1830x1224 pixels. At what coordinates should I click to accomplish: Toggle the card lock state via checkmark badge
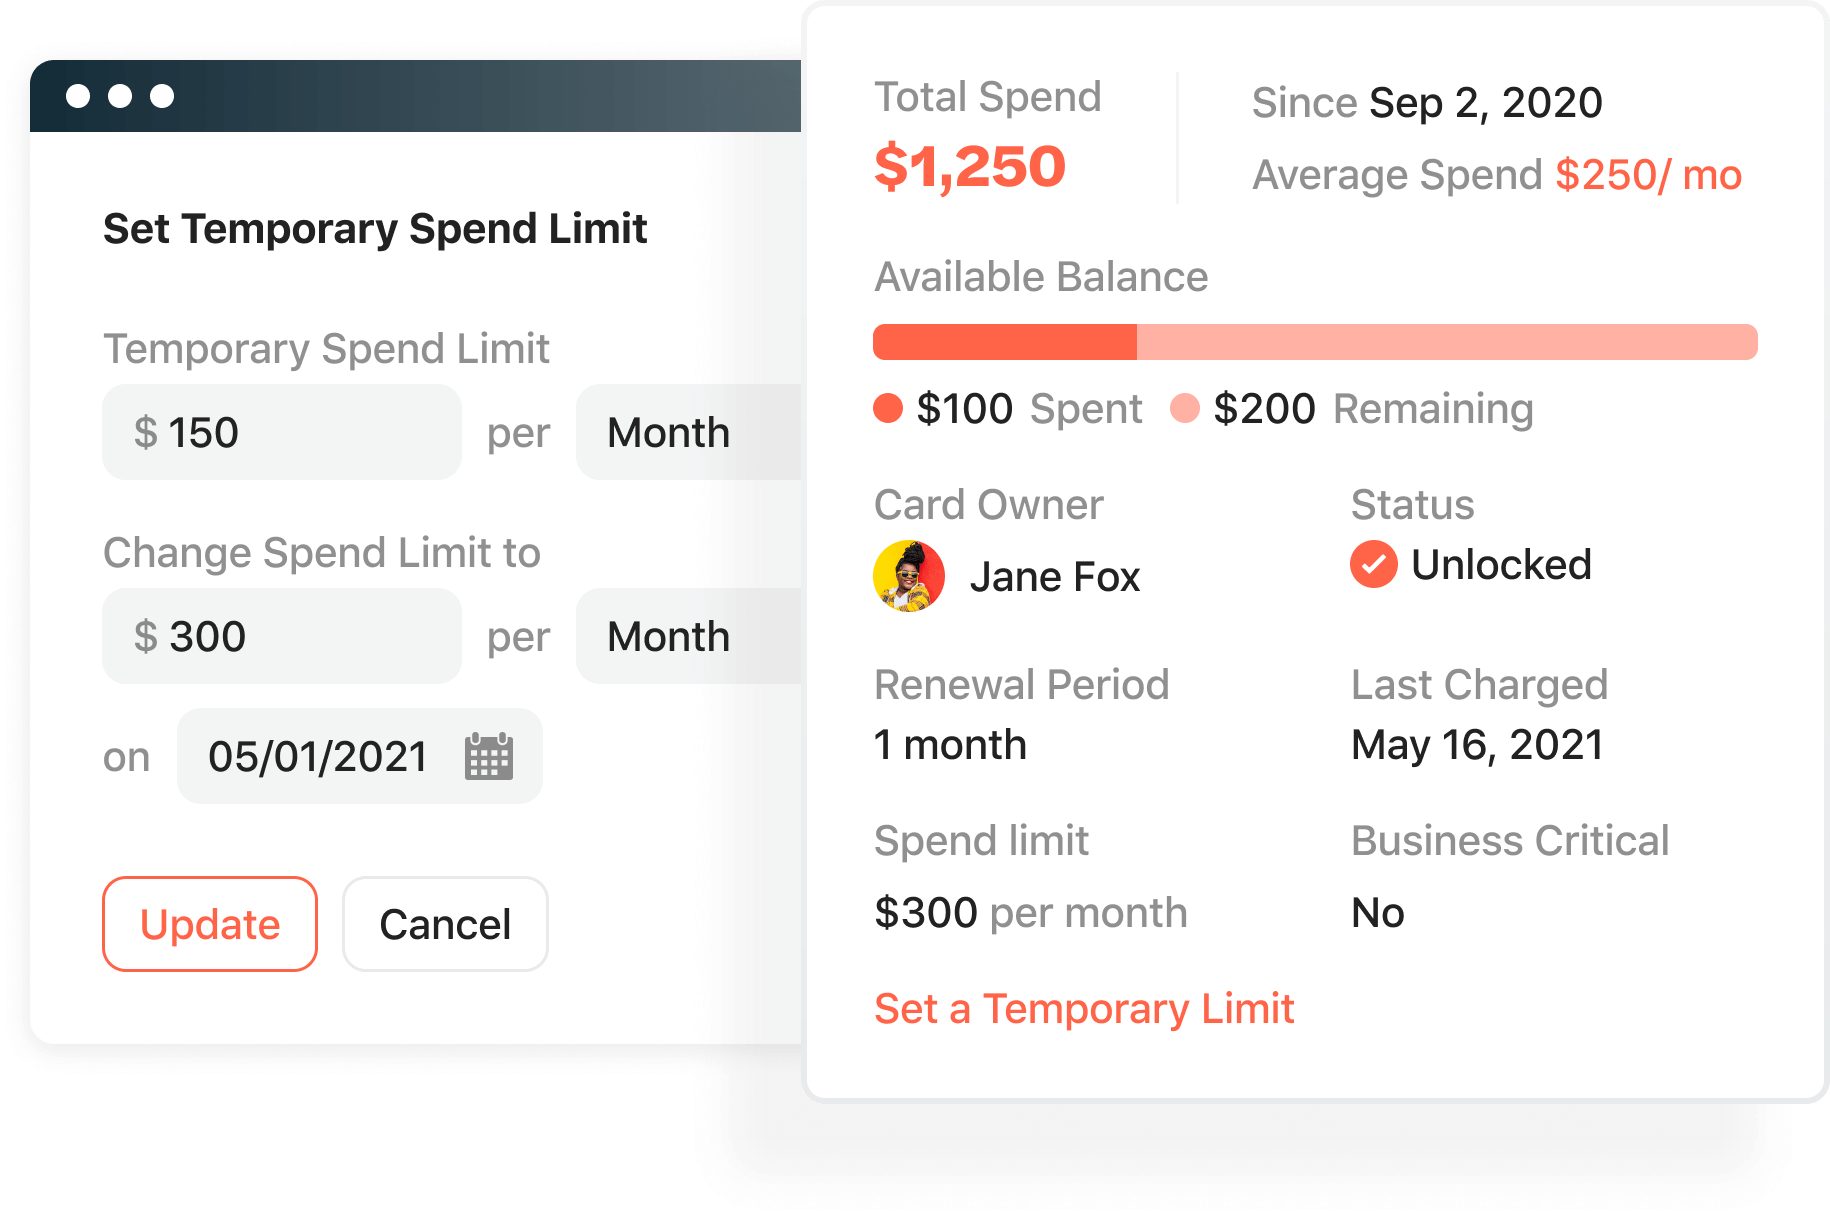[x=1373, y=564]
